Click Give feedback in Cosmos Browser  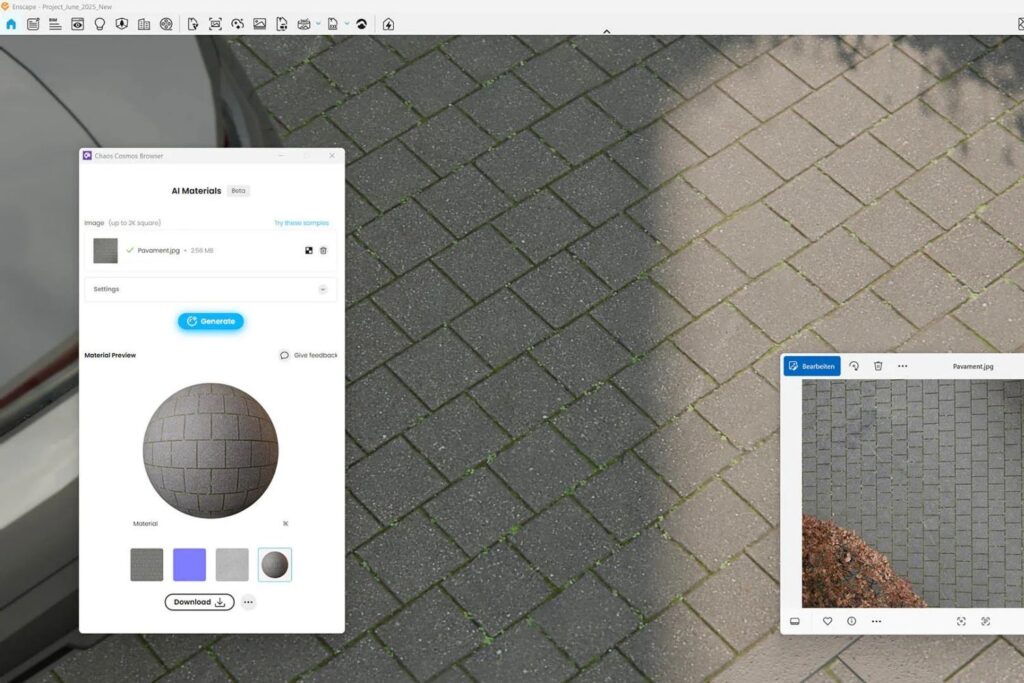pos(309,355)
